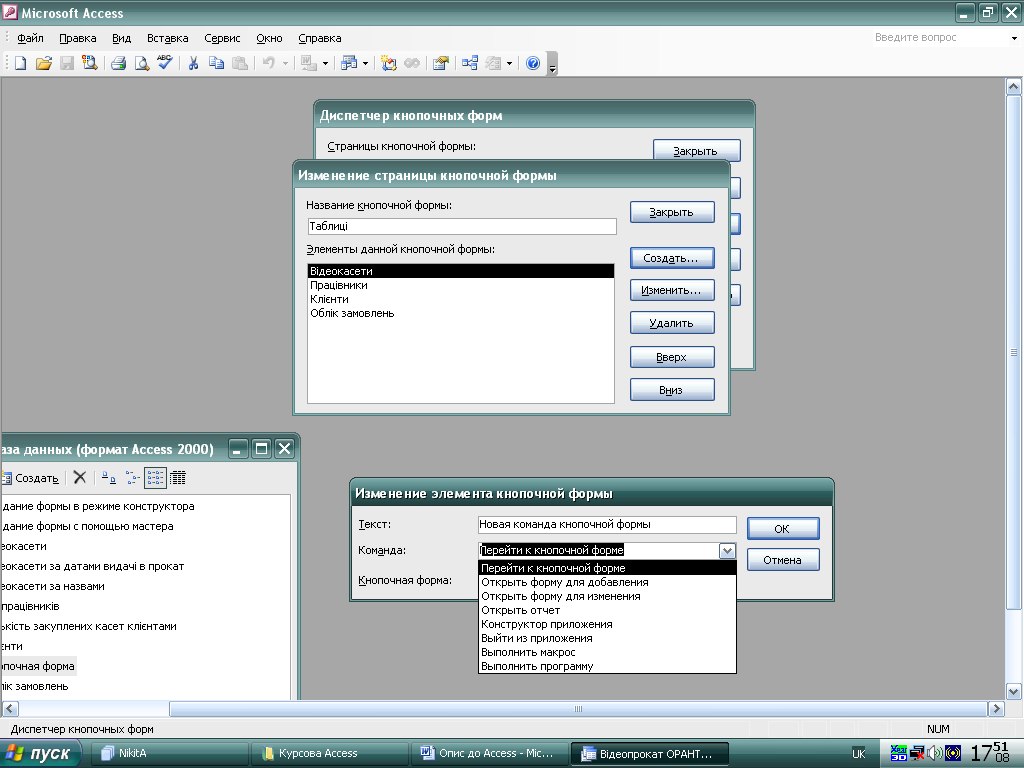Screen dimensions: 1024x768
Task: Click Отмена in element edit dialog
Action: click(x=782, y=560)
